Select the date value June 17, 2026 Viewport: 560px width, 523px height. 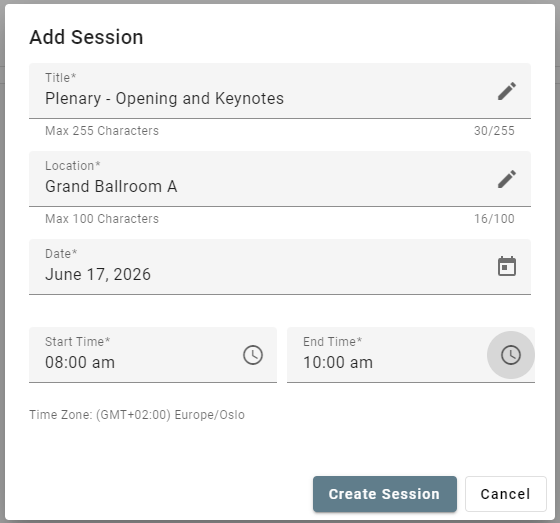98,274
